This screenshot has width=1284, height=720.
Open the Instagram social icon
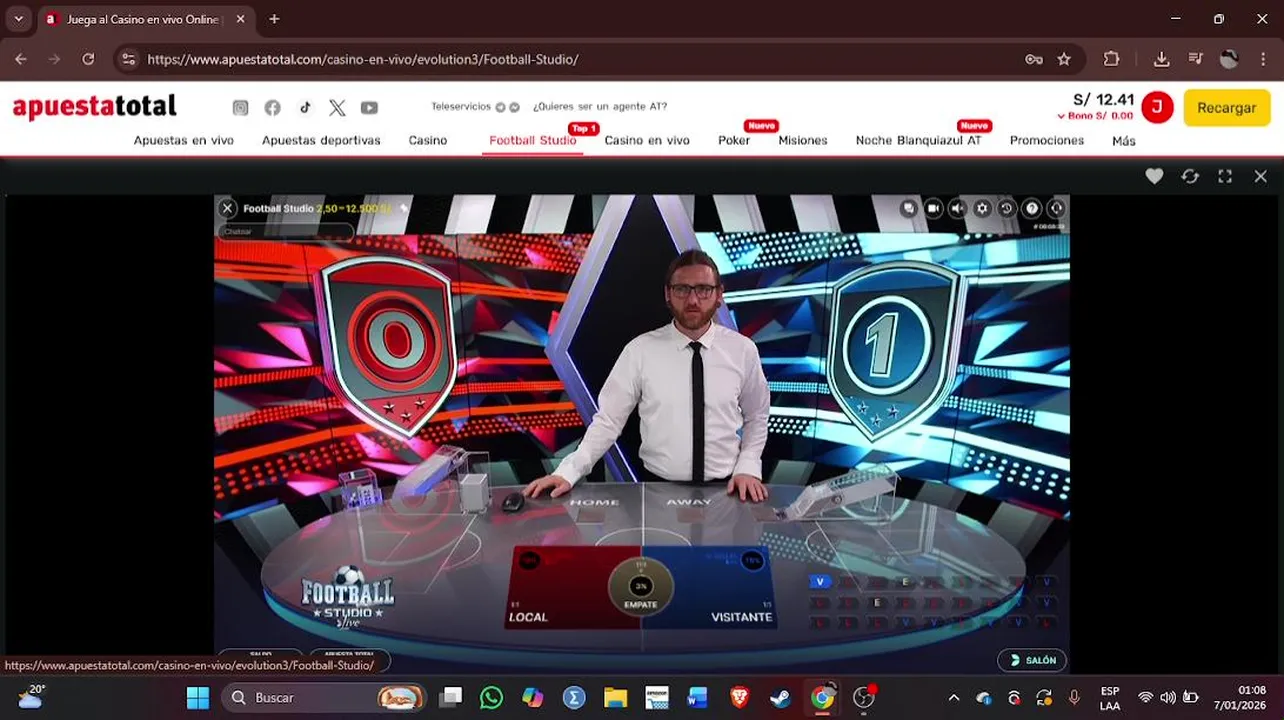point(240,108)
